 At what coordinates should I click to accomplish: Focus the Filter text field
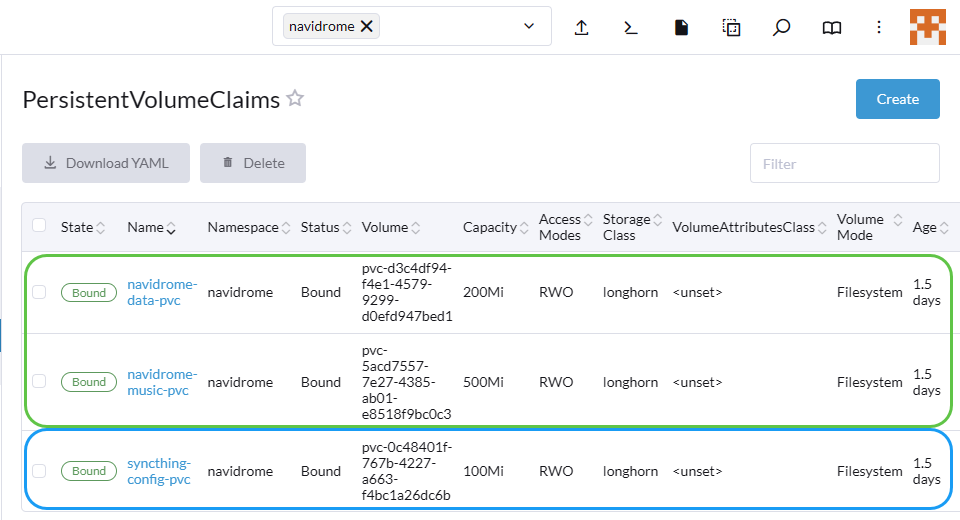tap(844, 163)
